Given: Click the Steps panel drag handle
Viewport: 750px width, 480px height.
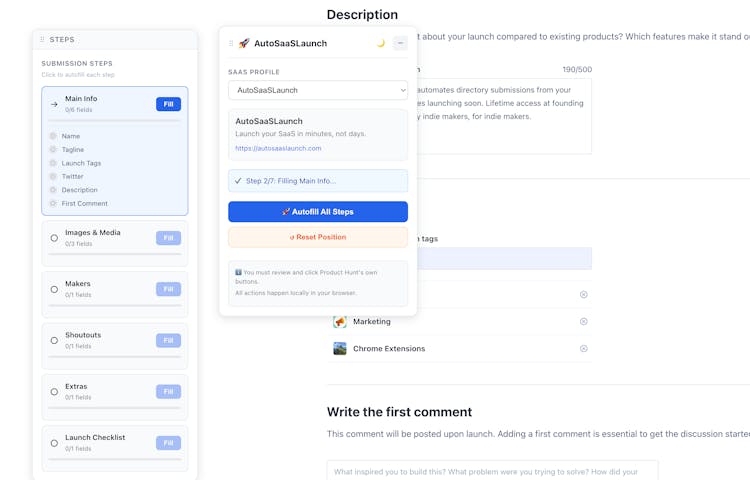Looking at the screenshot, I should [42, 40].
